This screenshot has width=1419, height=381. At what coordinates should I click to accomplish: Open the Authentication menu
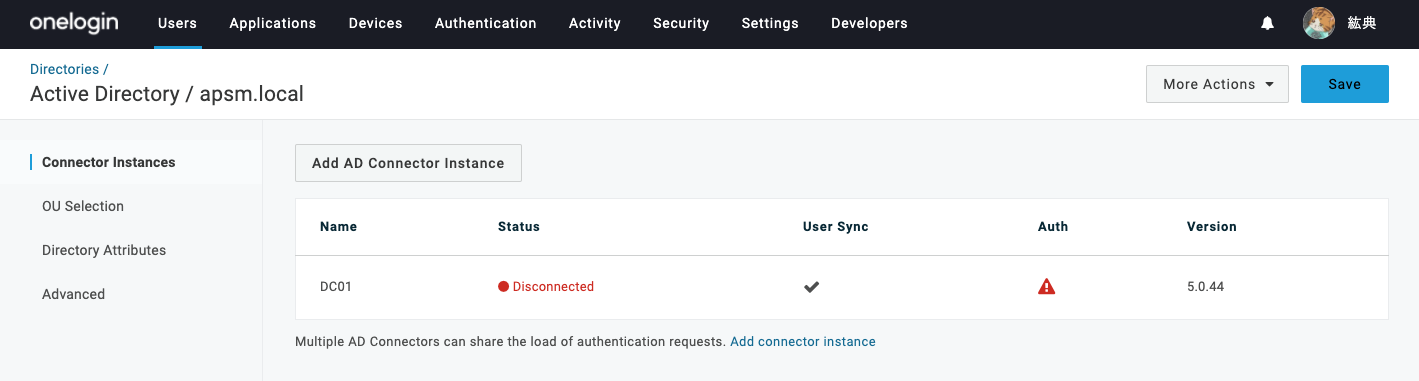(485, 23)
